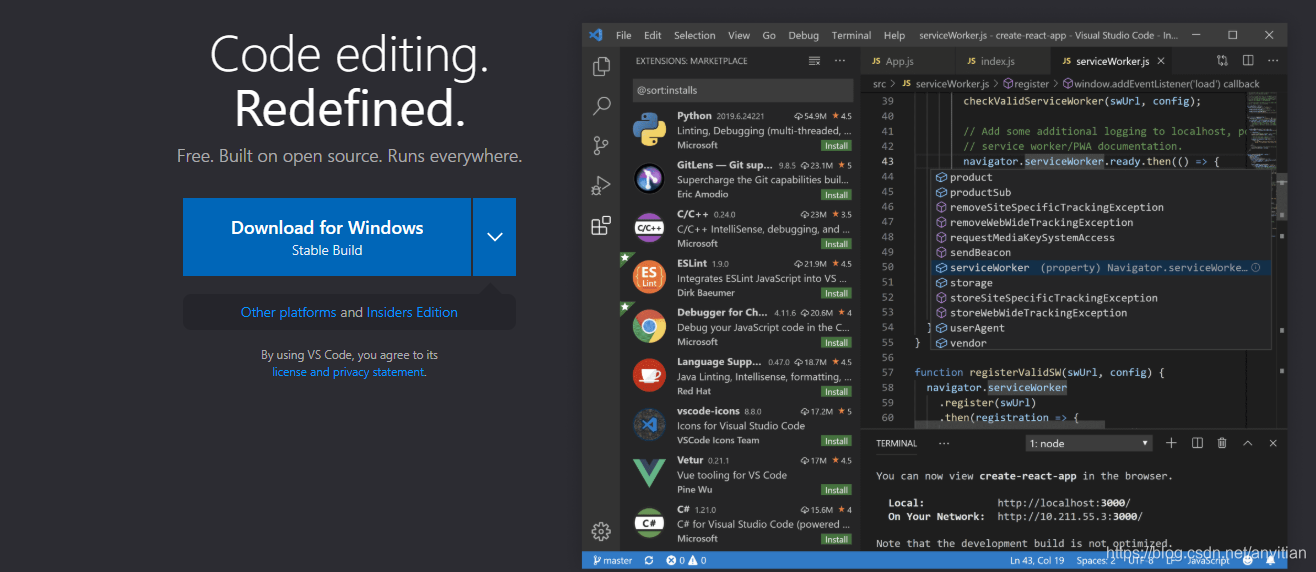The height and width of the screenshot is (572, 1316).
Task: Close the serviceWorker.js tab via its X
Action: 1162,61
